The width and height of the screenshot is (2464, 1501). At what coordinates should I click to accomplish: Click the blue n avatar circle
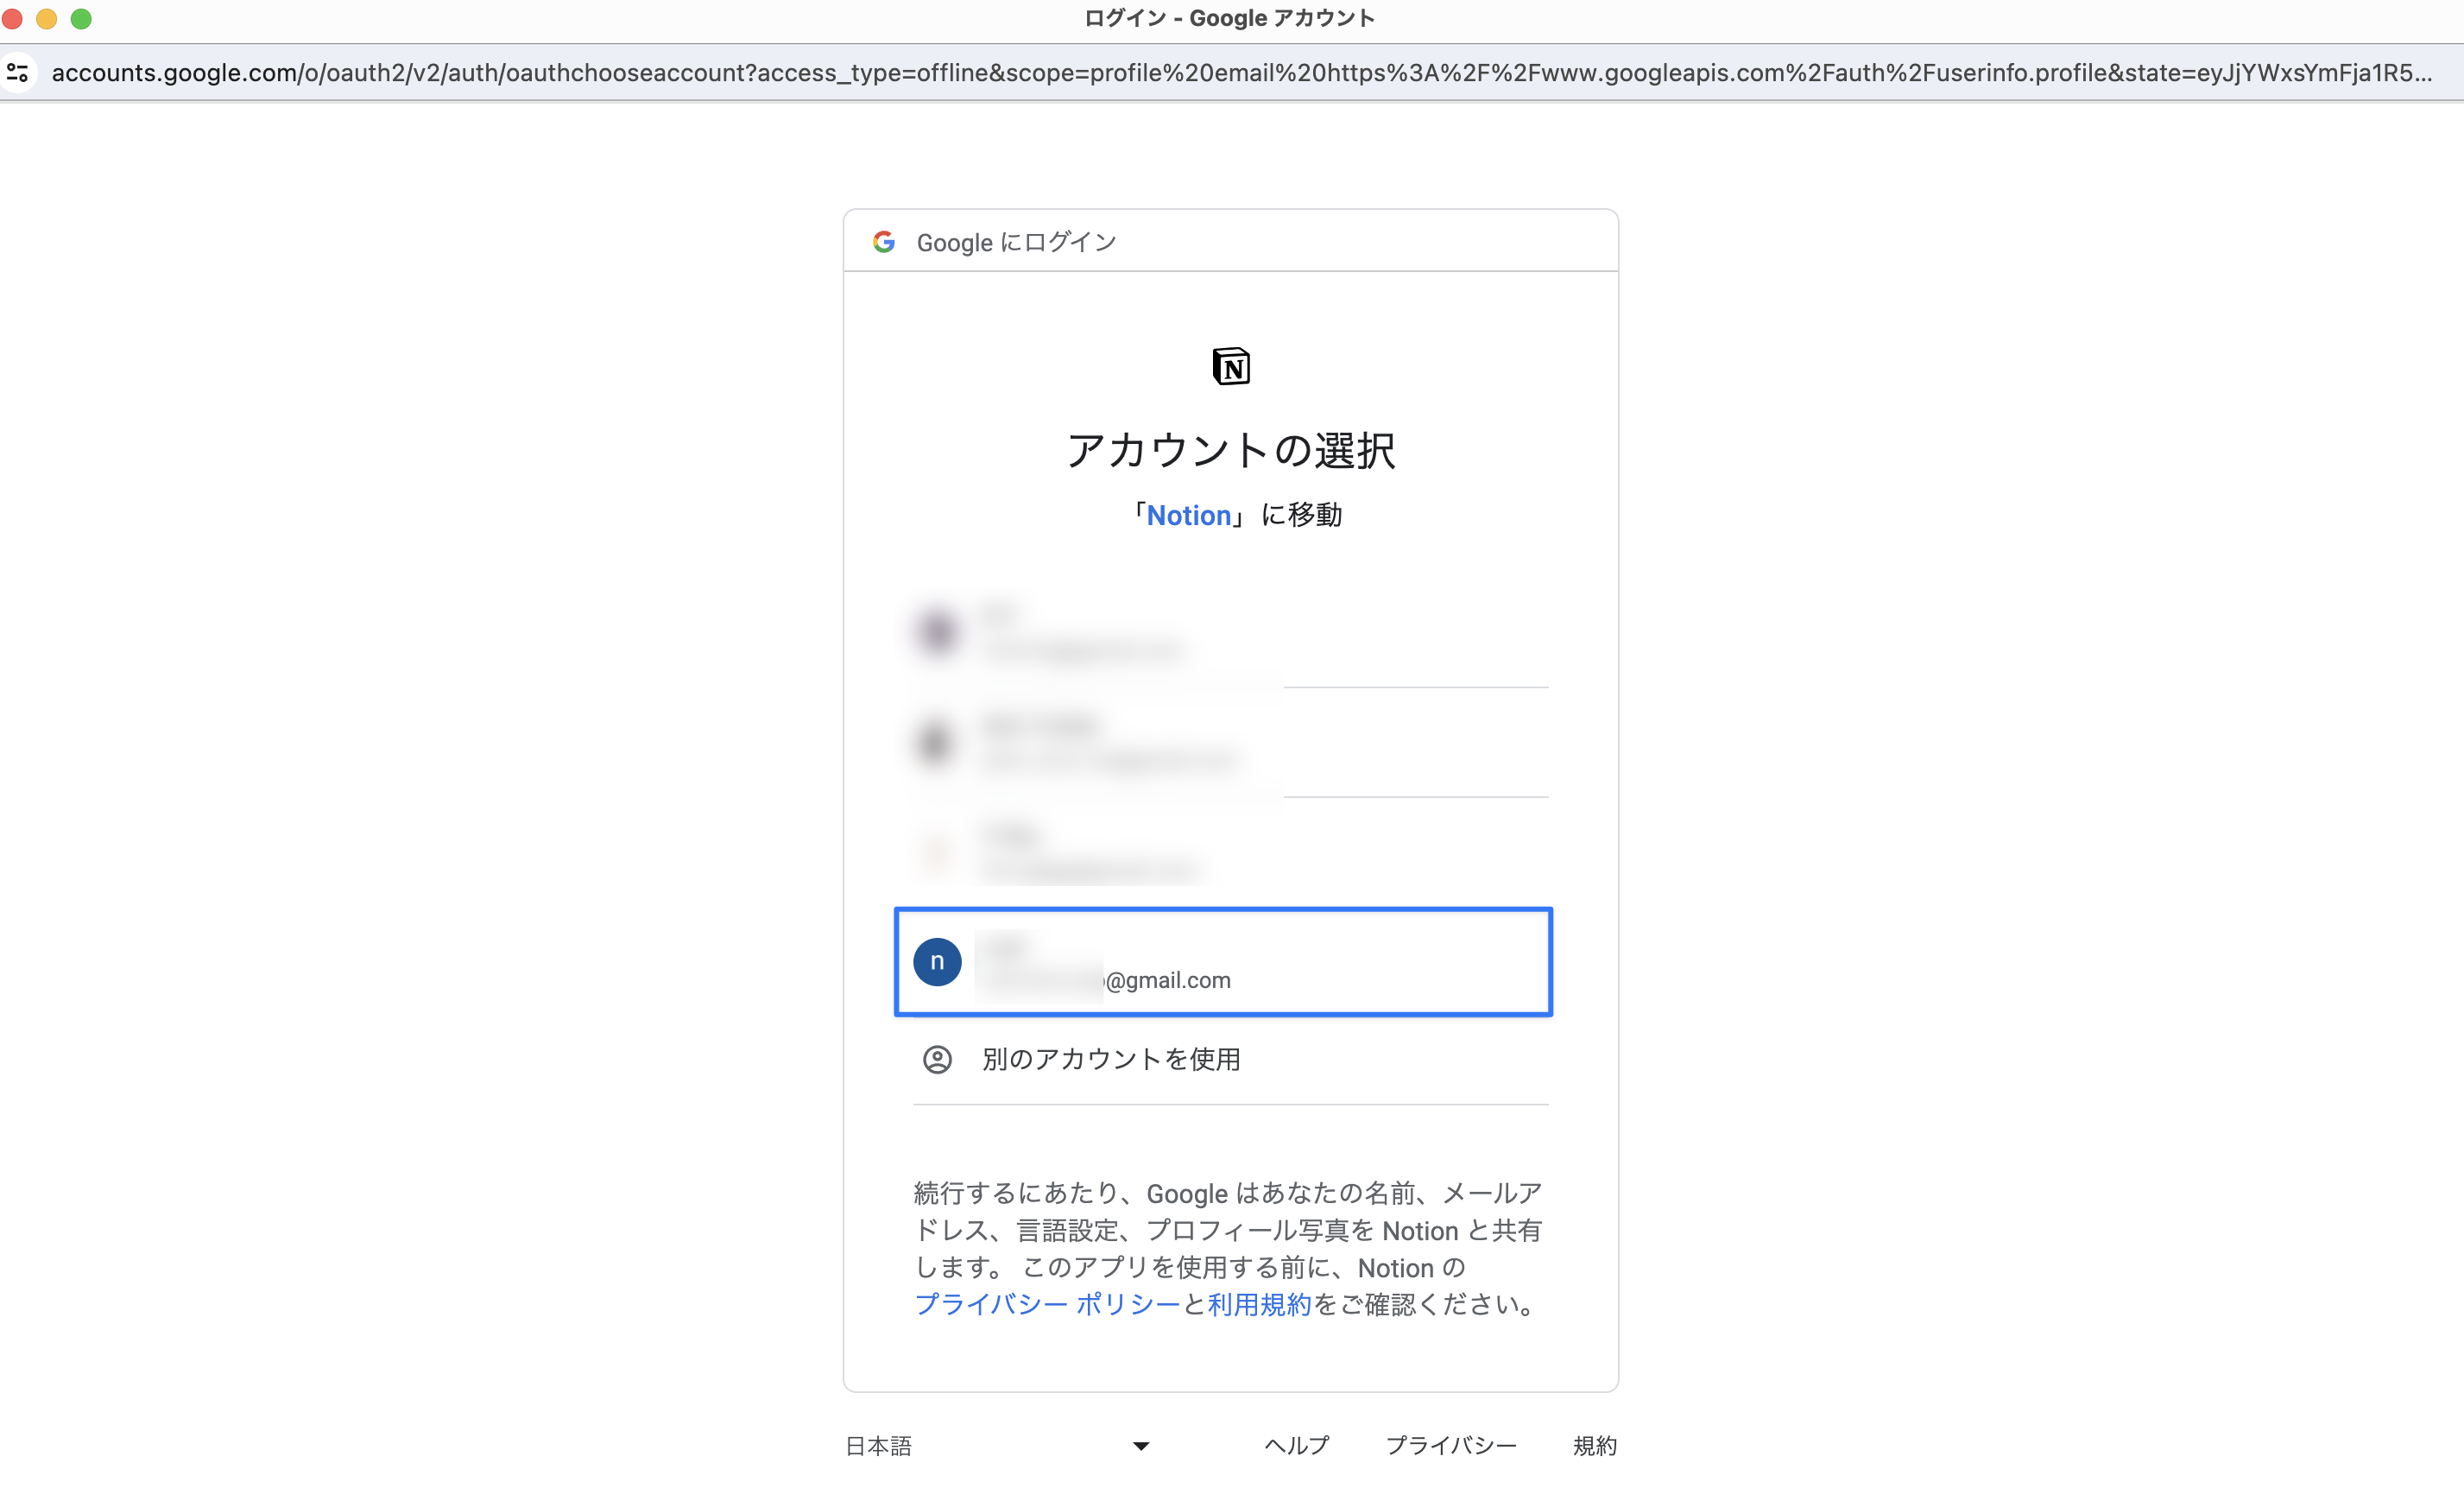pyautogui.click(x=937, y=962)
